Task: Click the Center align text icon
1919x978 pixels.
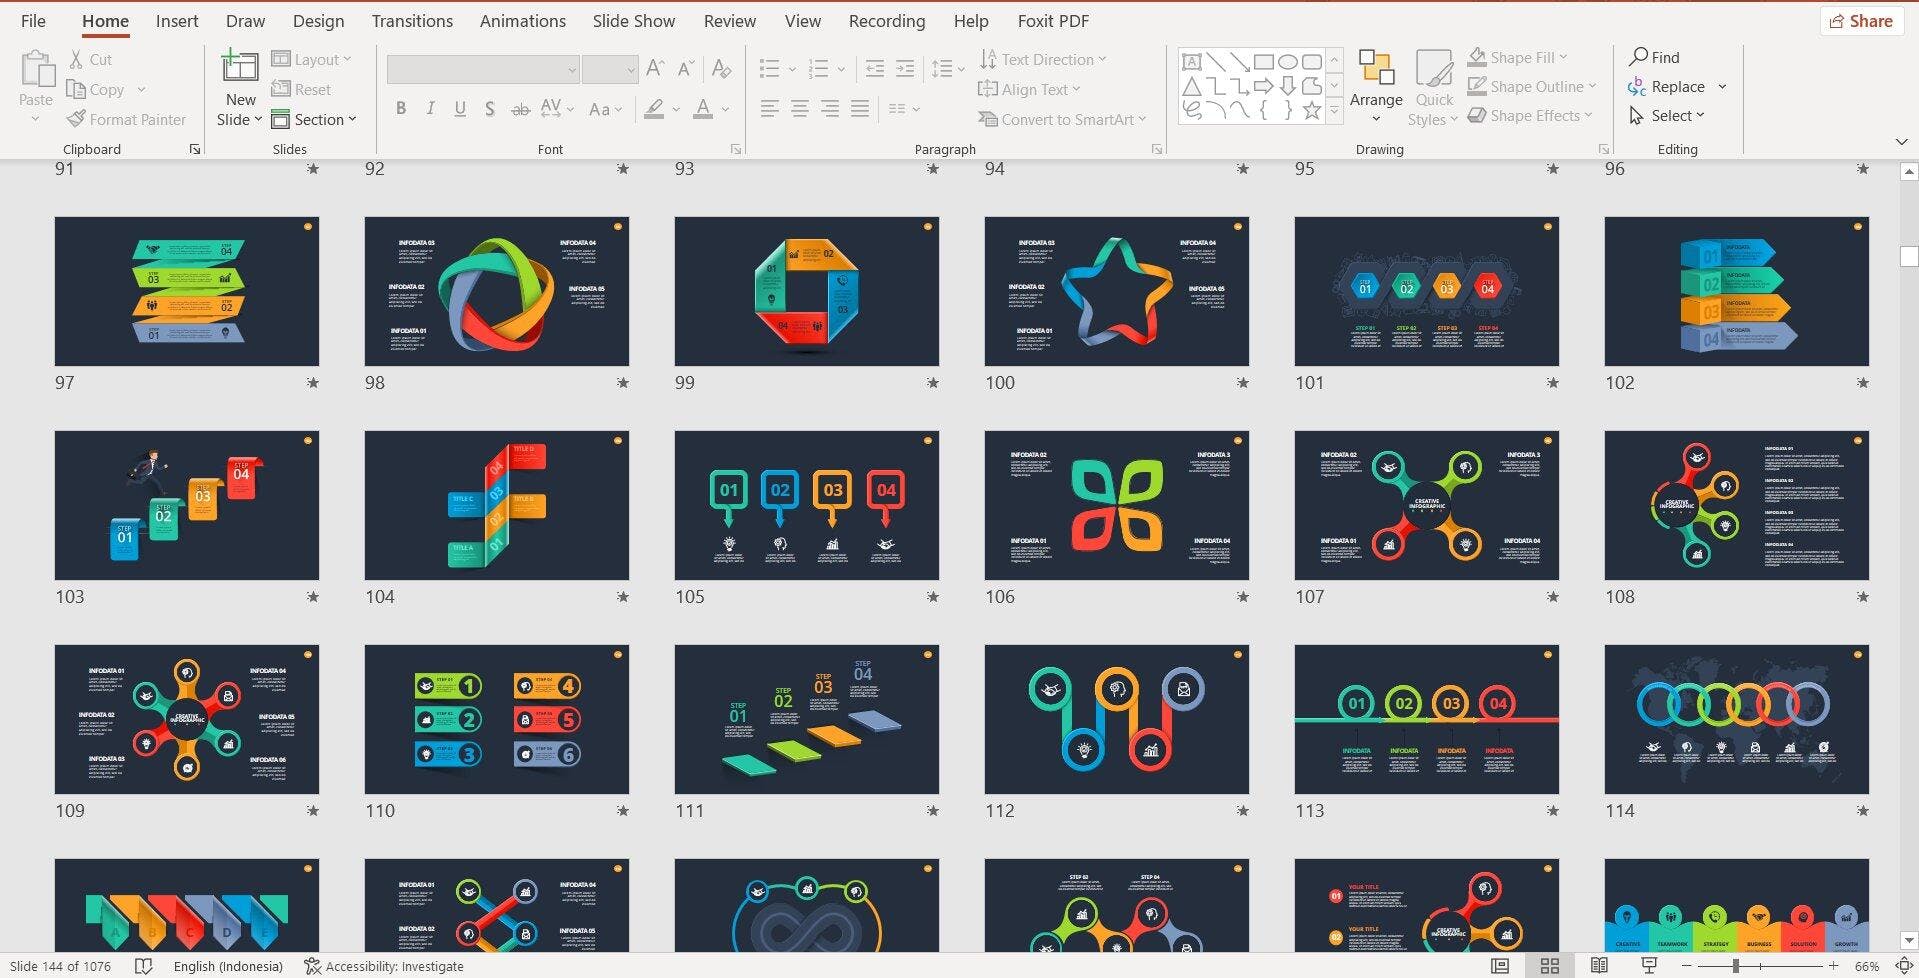Action: (799, 109)
